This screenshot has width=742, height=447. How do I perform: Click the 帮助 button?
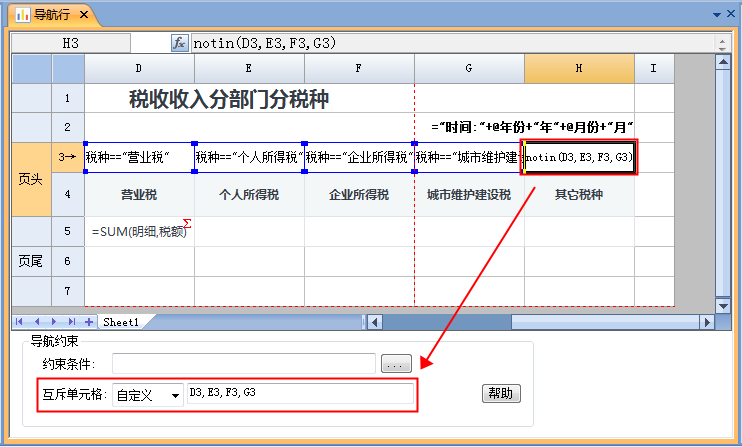click(502, 393)
